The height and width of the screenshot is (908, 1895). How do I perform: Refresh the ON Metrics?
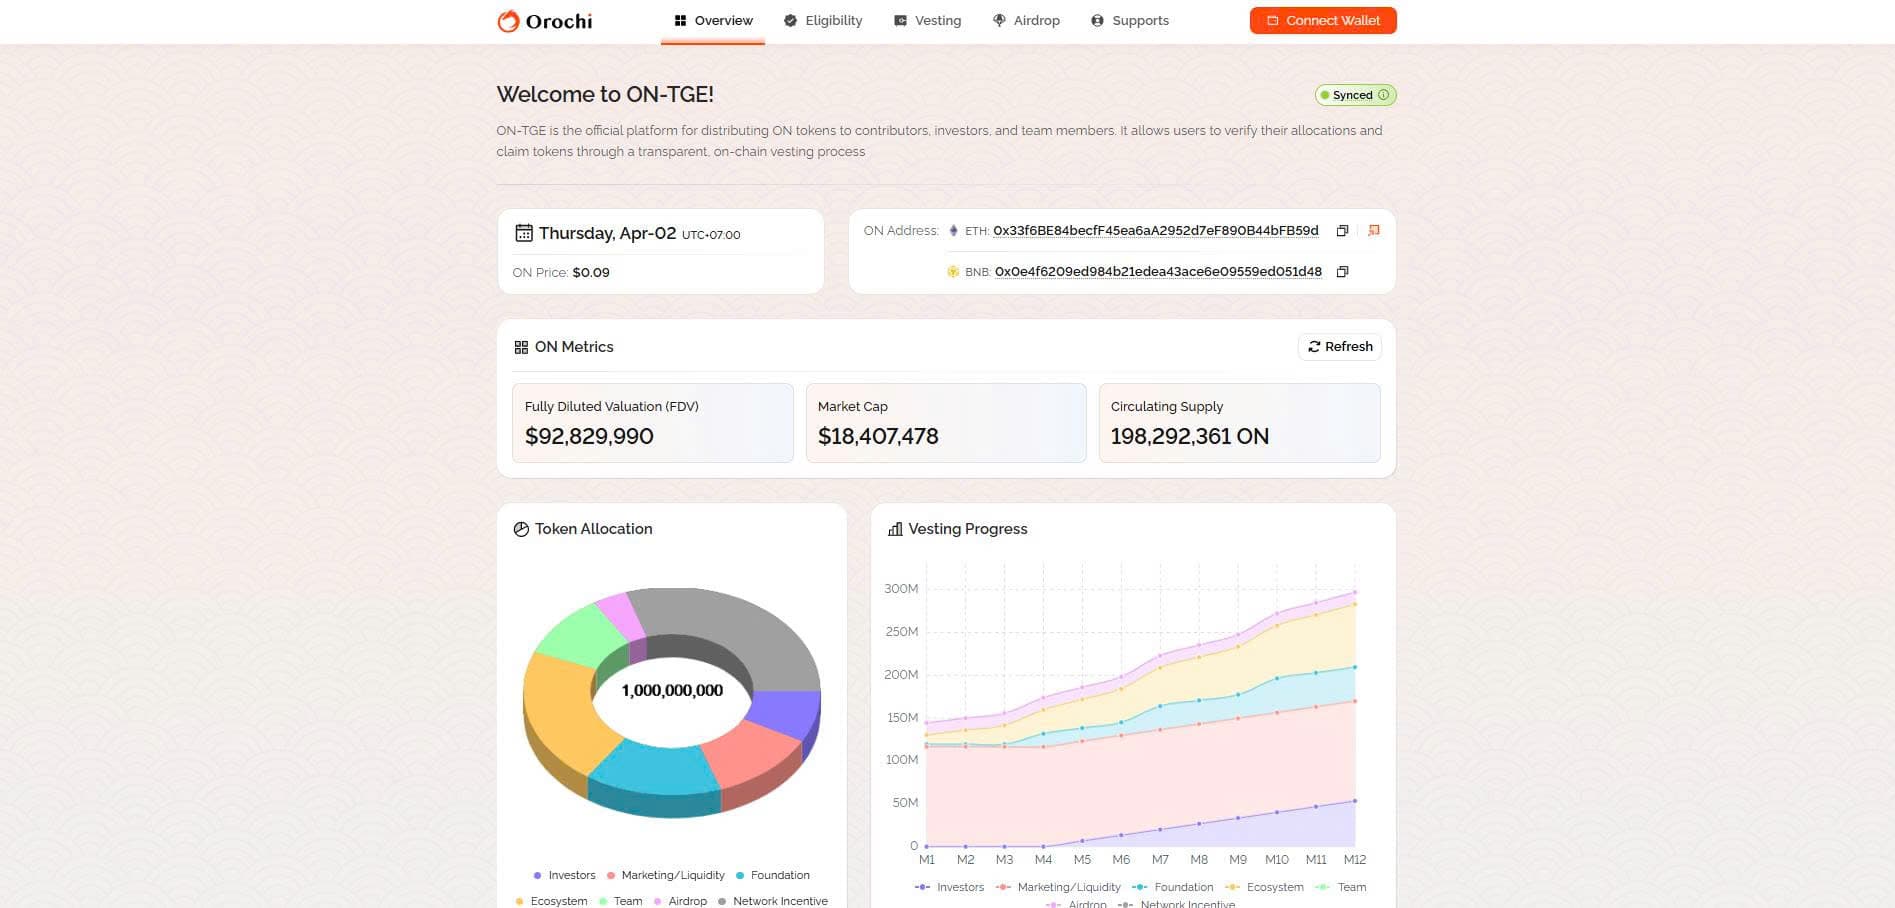click(1340, 347)
